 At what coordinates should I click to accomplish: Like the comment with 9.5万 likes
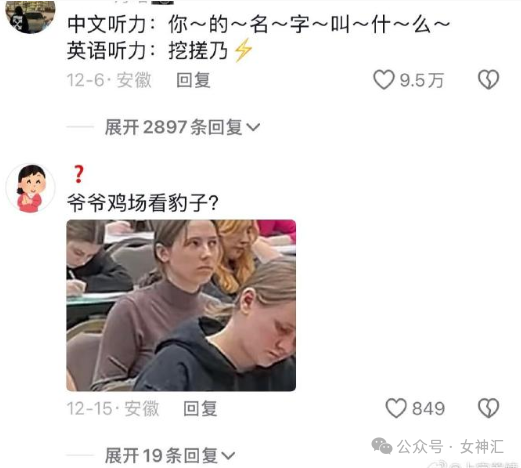tap(384, 80)
